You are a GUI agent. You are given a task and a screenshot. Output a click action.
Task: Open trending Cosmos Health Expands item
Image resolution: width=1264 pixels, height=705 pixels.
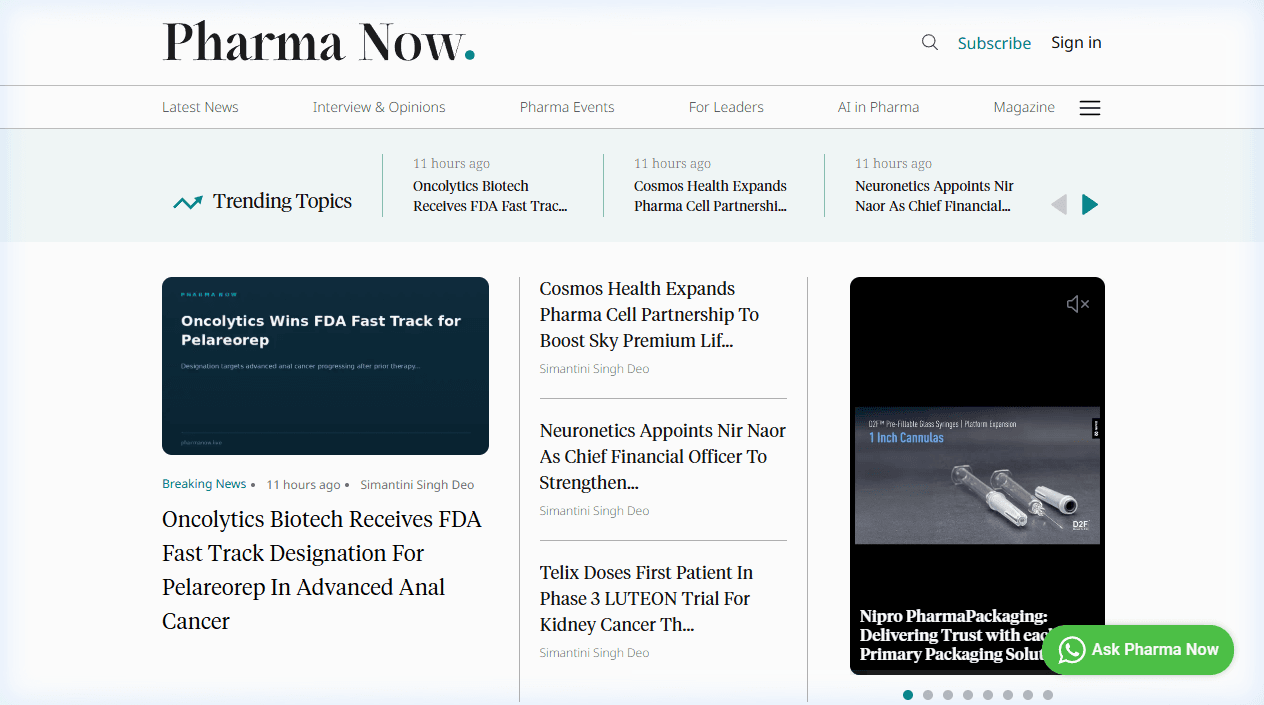point(710,196)
